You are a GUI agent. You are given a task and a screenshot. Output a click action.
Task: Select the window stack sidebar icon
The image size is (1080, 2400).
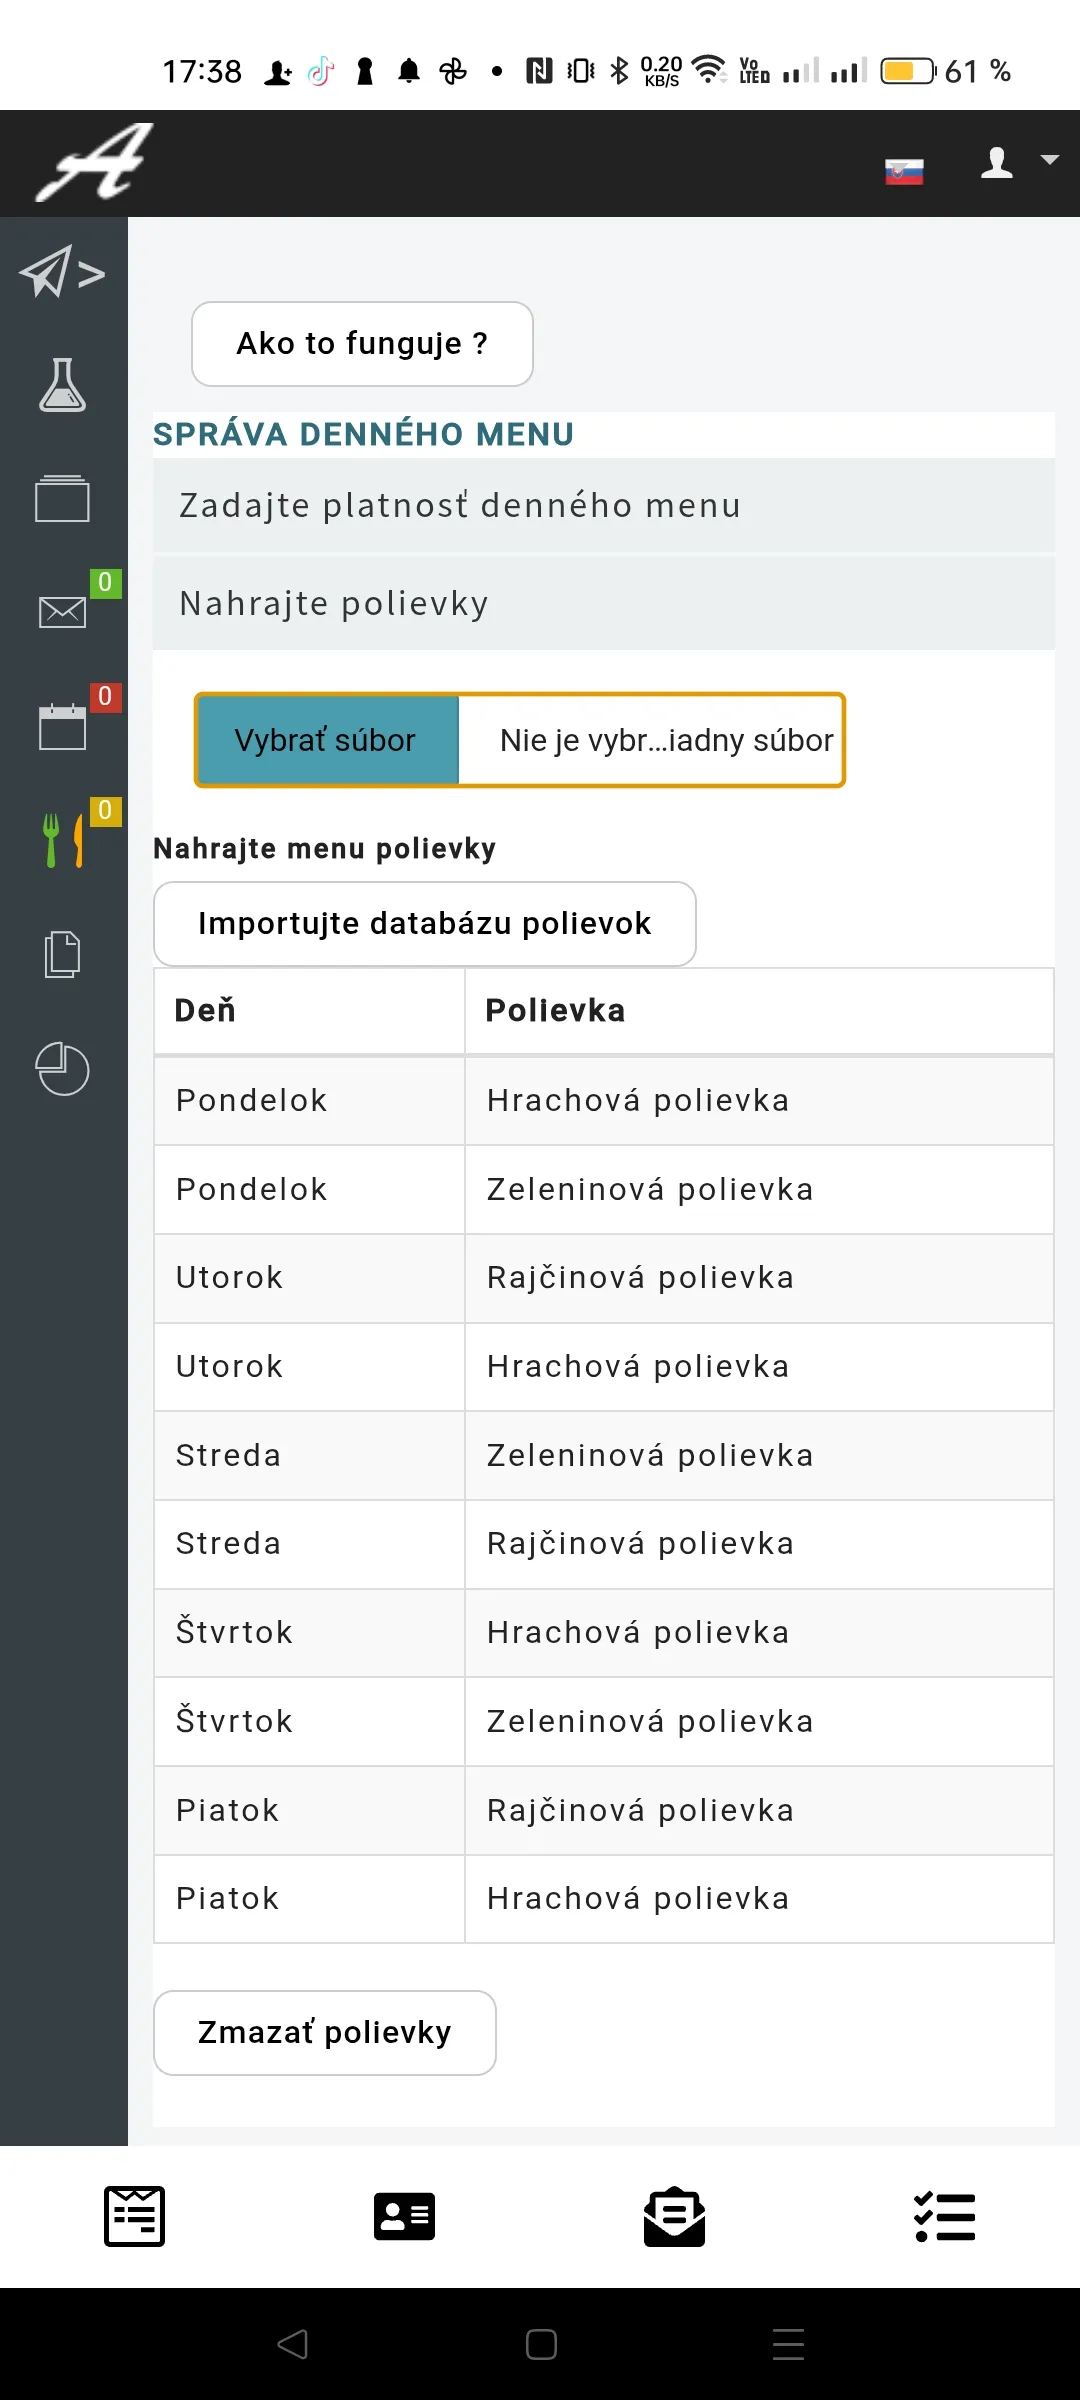tap(62, 498)
